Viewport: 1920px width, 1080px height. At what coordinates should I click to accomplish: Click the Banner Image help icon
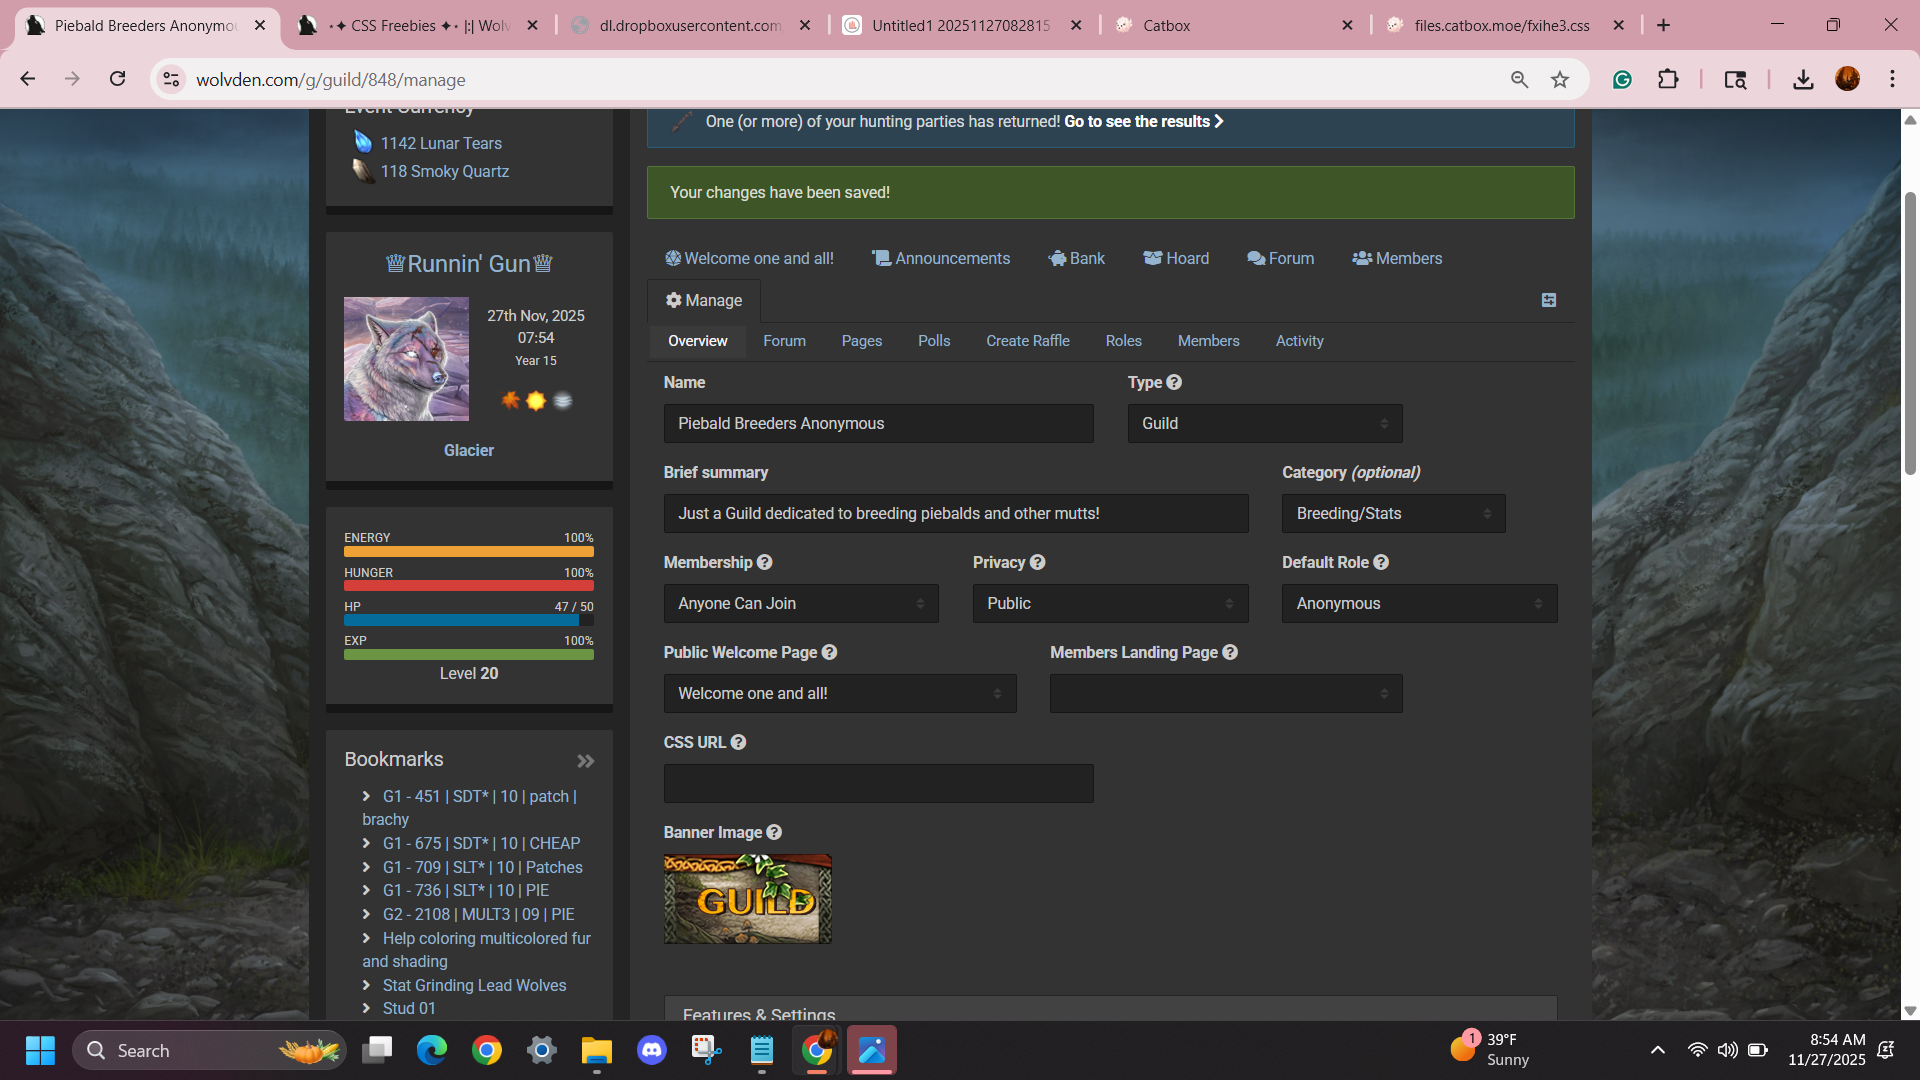click(x=774, y=832)
